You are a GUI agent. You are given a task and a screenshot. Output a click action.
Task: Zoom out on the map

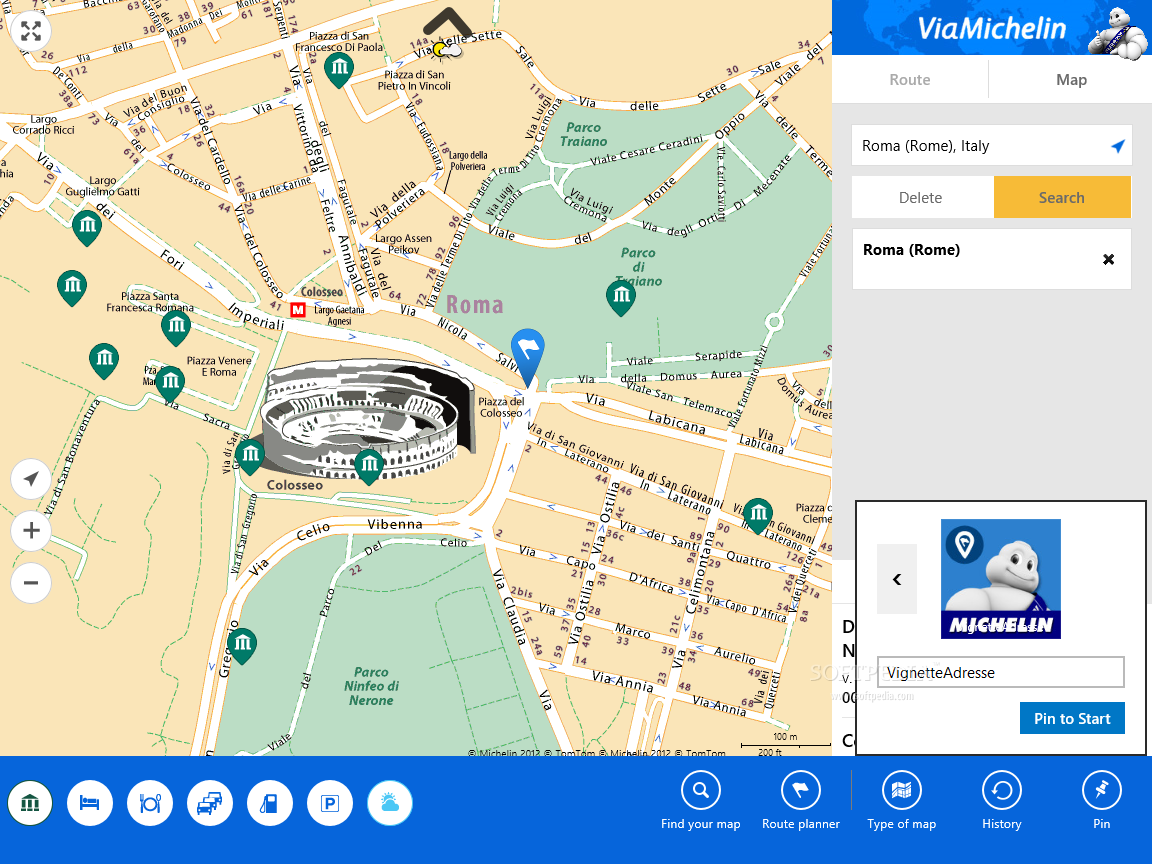tap(31, 583)
